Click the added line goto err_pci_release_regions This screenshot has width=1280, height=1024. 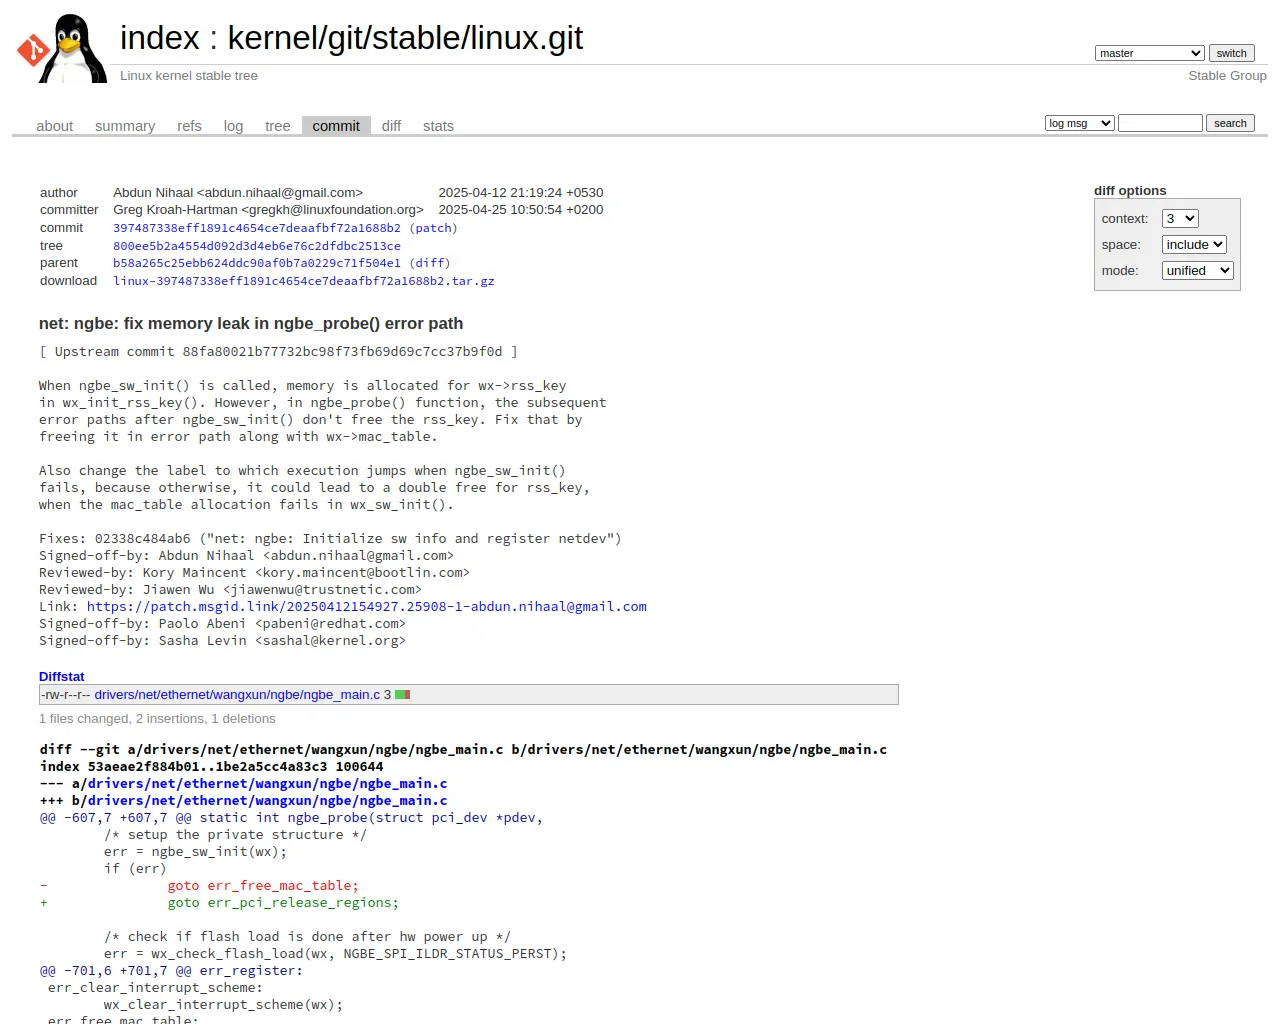(x=219, y=903)
